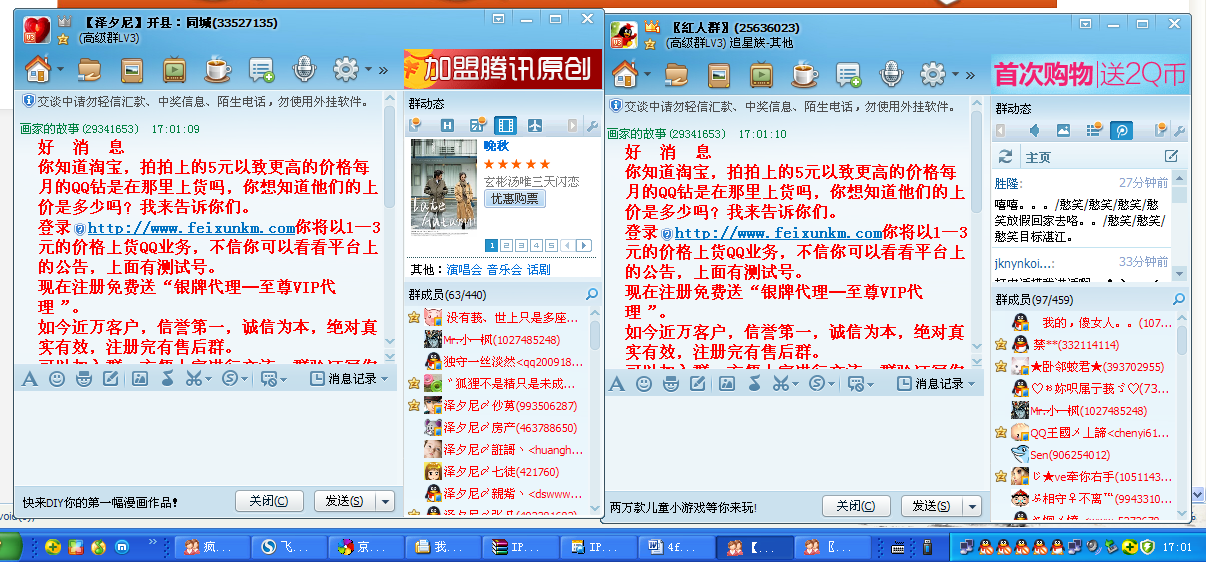Select highlighted P tab in 红人群 群动态

click(x=1122, y=130)
